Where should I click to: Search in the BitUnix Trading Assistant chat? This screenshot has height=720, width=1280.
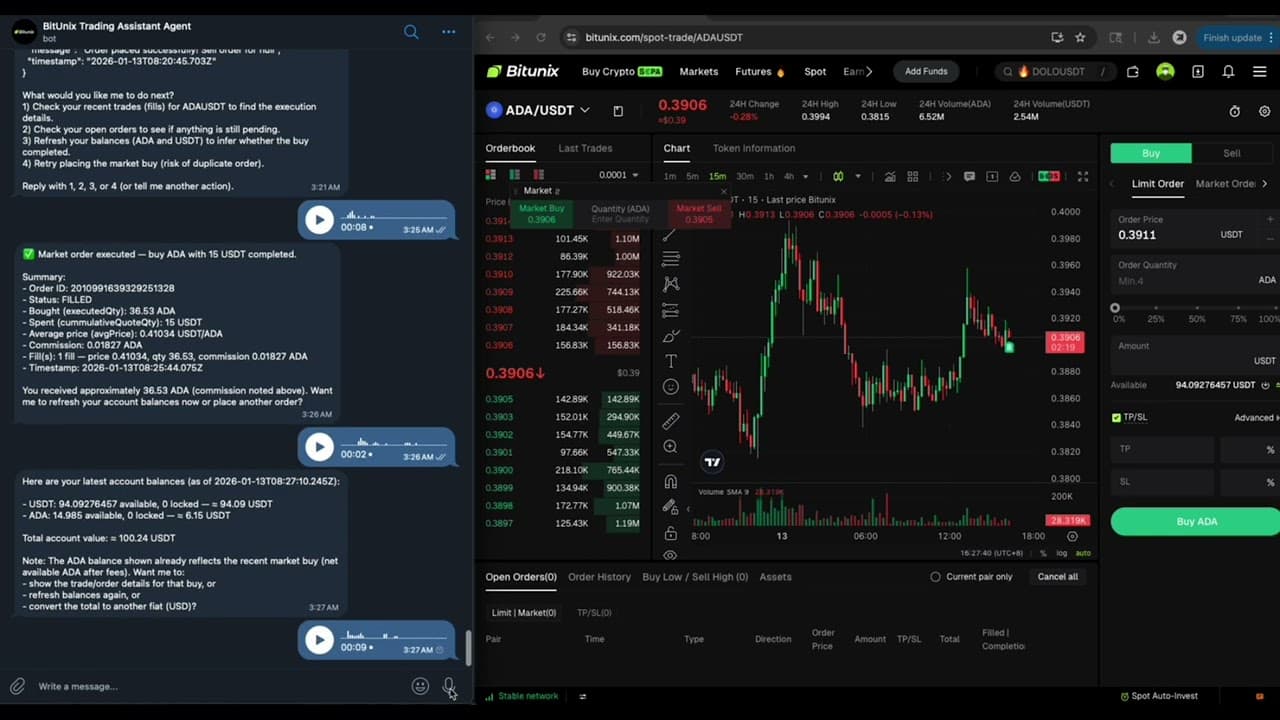(x=411, y=32)
